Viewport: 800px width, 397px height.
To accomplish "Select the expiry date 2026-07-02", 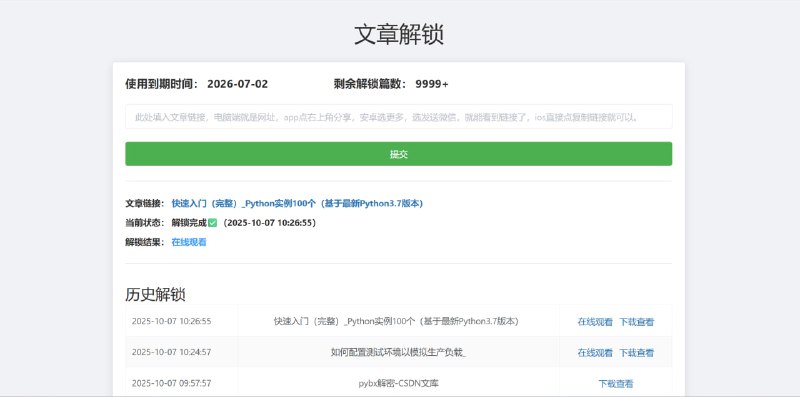I will click(237, 84).
